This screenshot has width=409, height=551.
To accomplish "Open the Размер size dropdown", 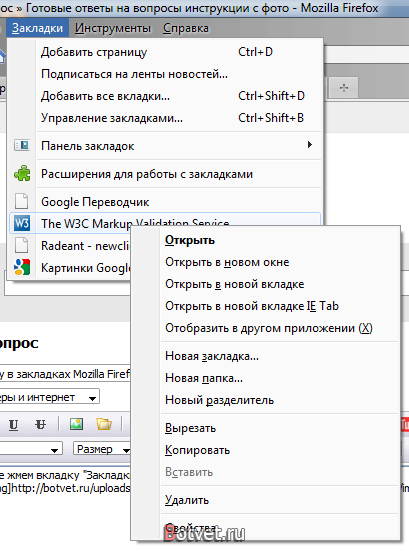I will (x=102, y=449).
